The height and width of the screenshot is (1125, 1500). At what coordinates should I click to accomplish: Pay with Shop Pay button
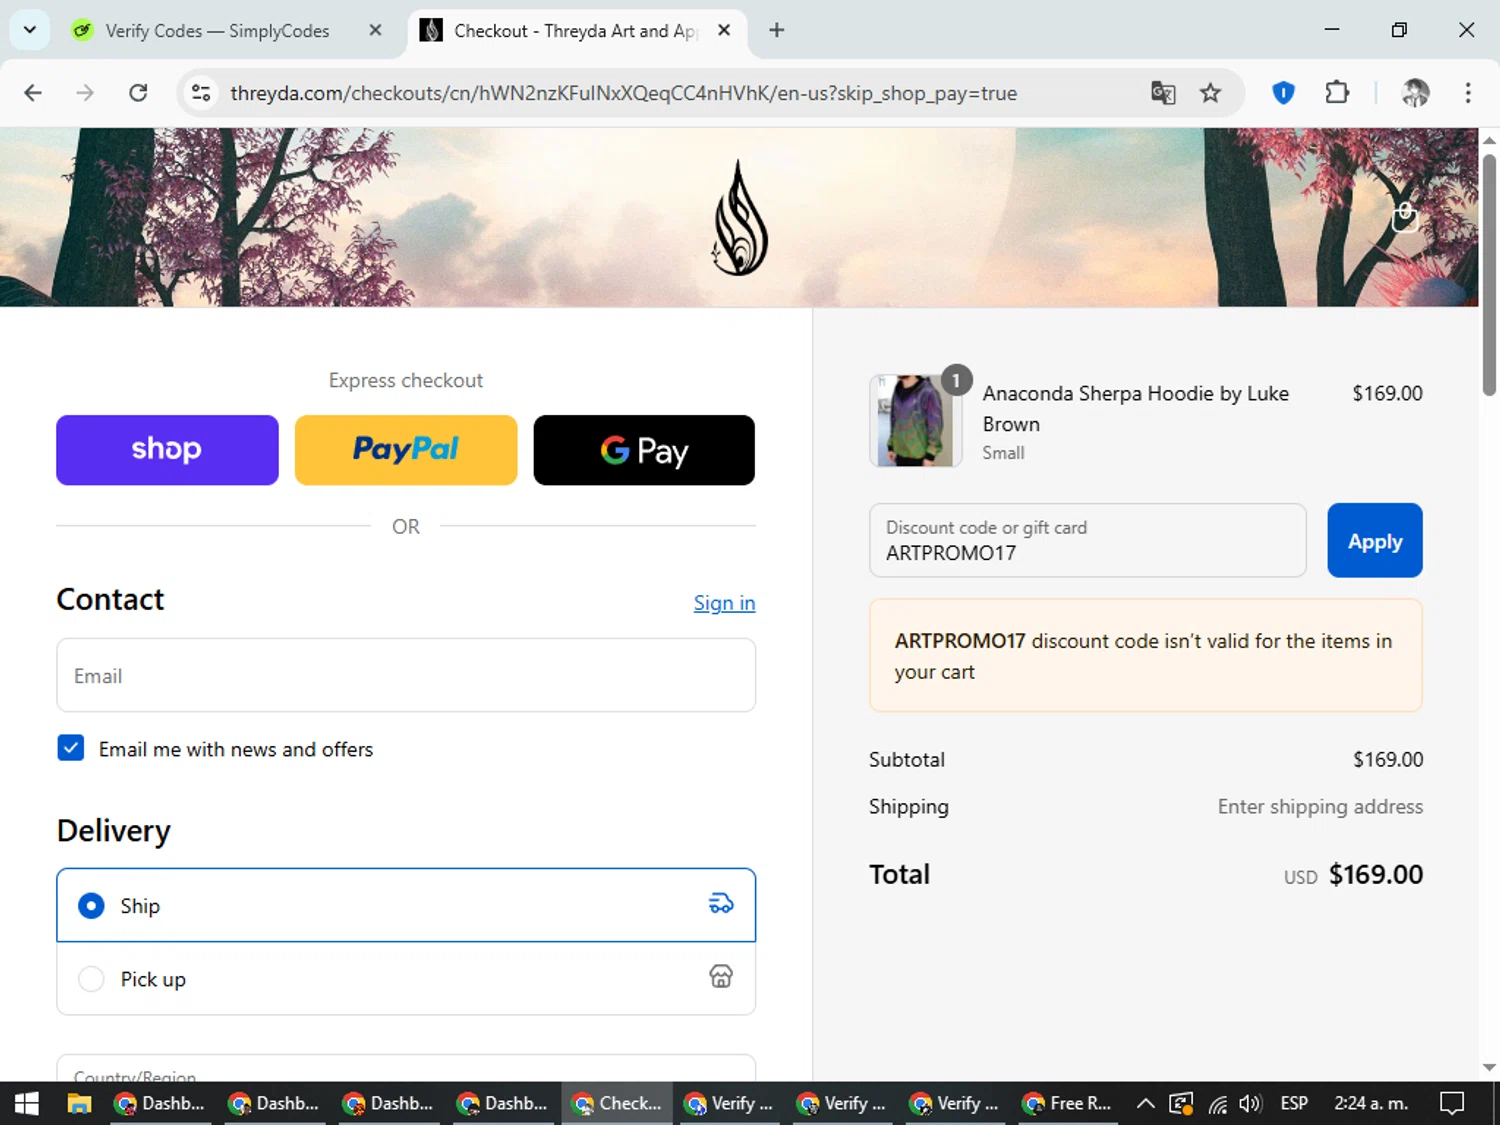point(167,450)
